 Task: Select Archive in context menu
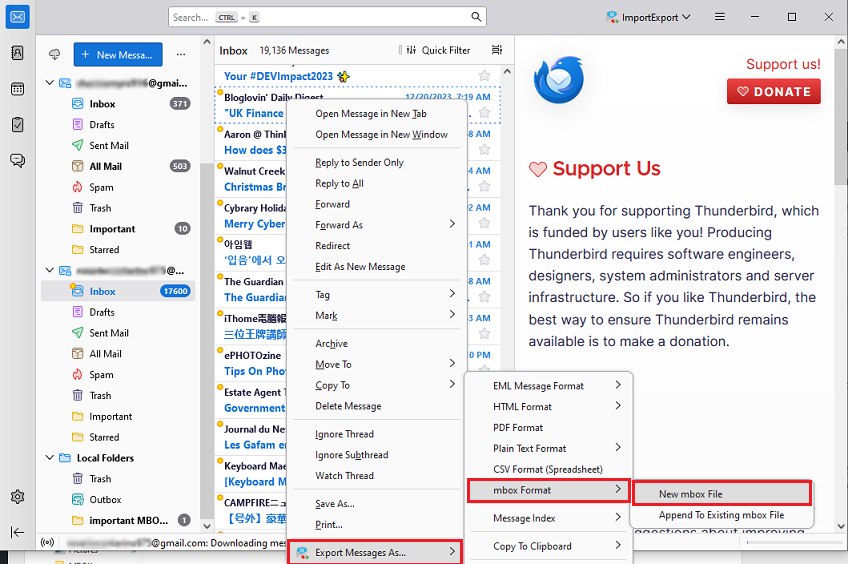tap(376, 344)
